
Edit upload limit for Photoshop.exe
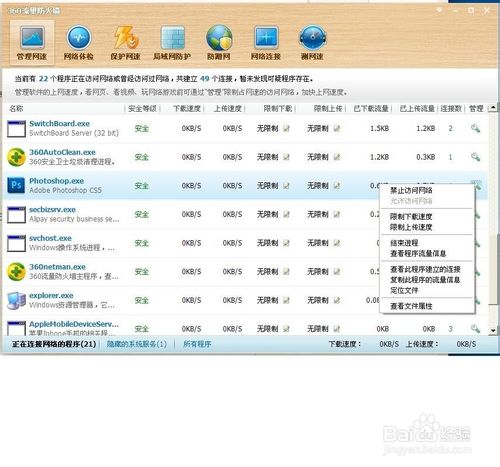click(x=337, y=186)
